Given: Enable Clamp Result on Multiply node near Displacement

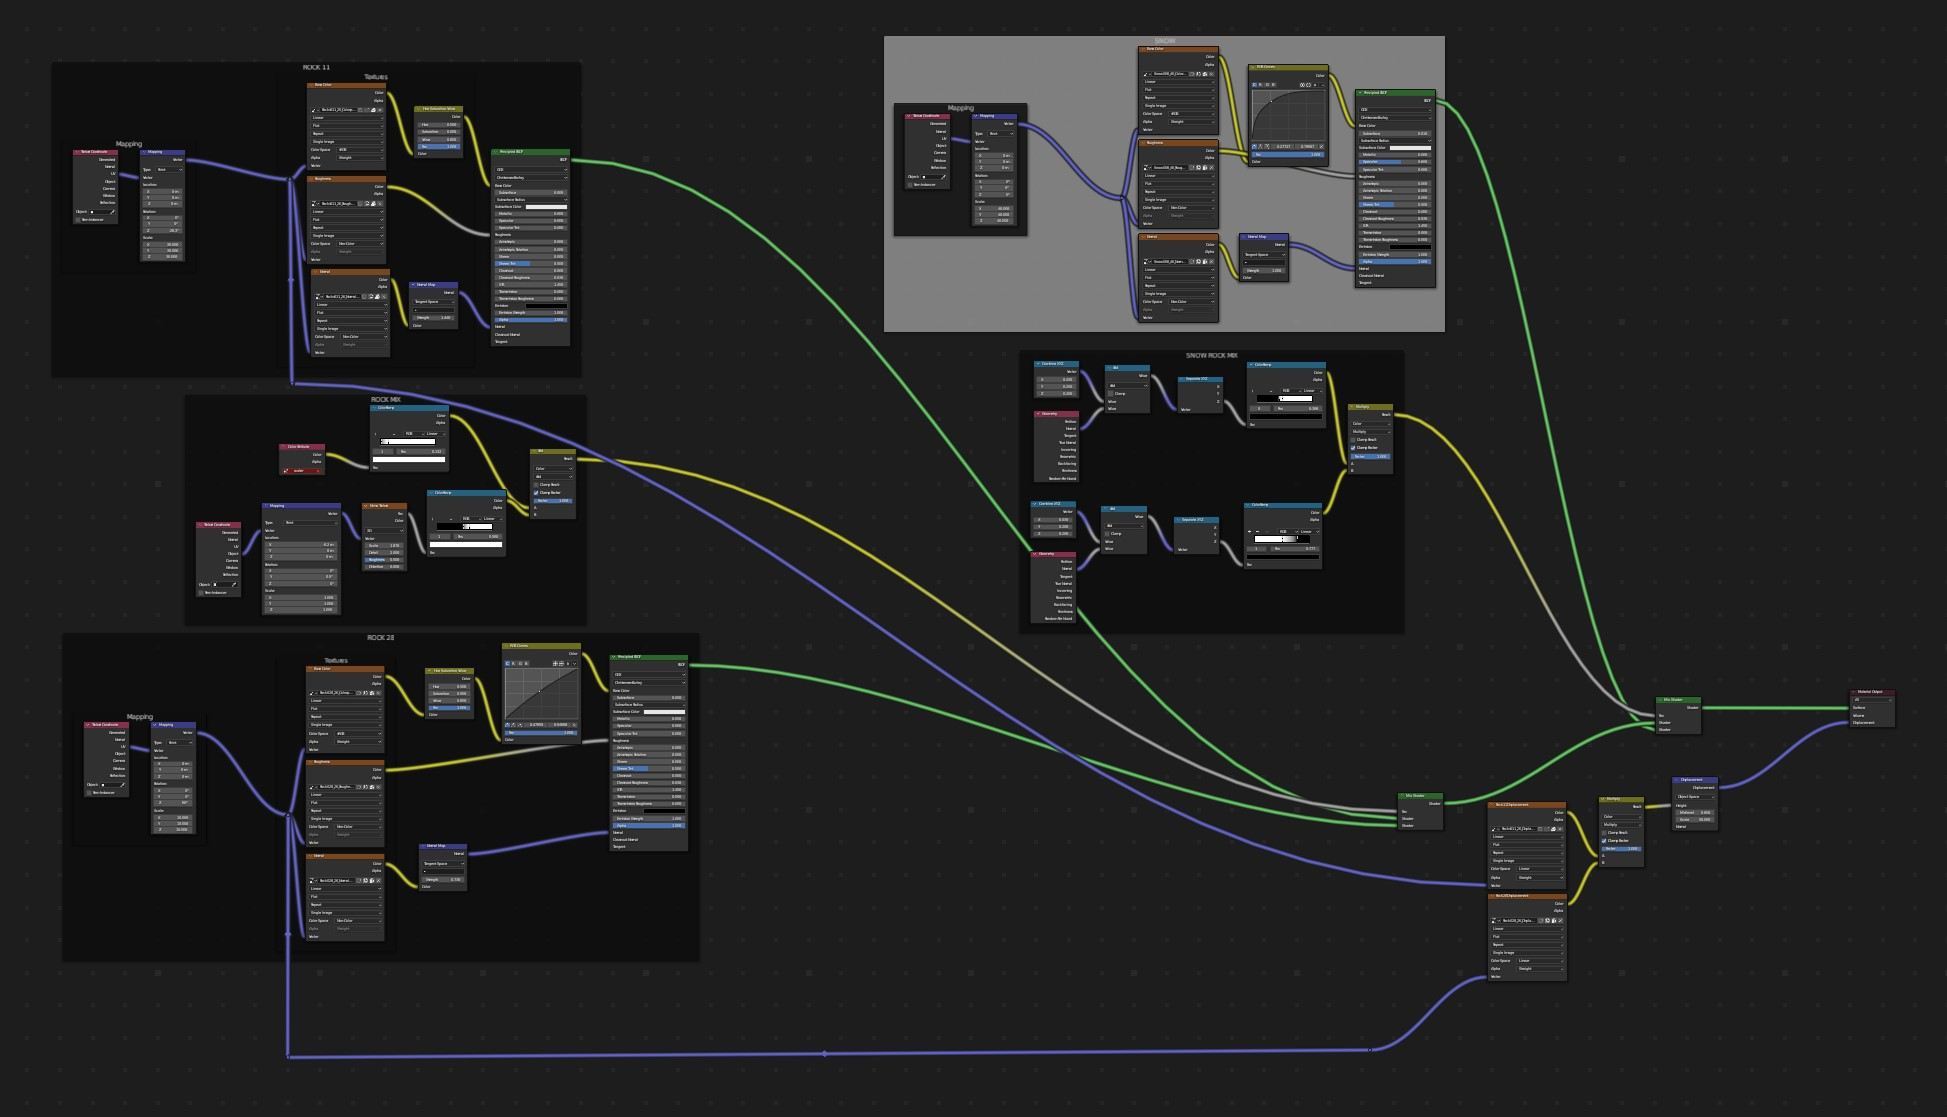Looking at the screenshot, I should [x=1604, y=833].
